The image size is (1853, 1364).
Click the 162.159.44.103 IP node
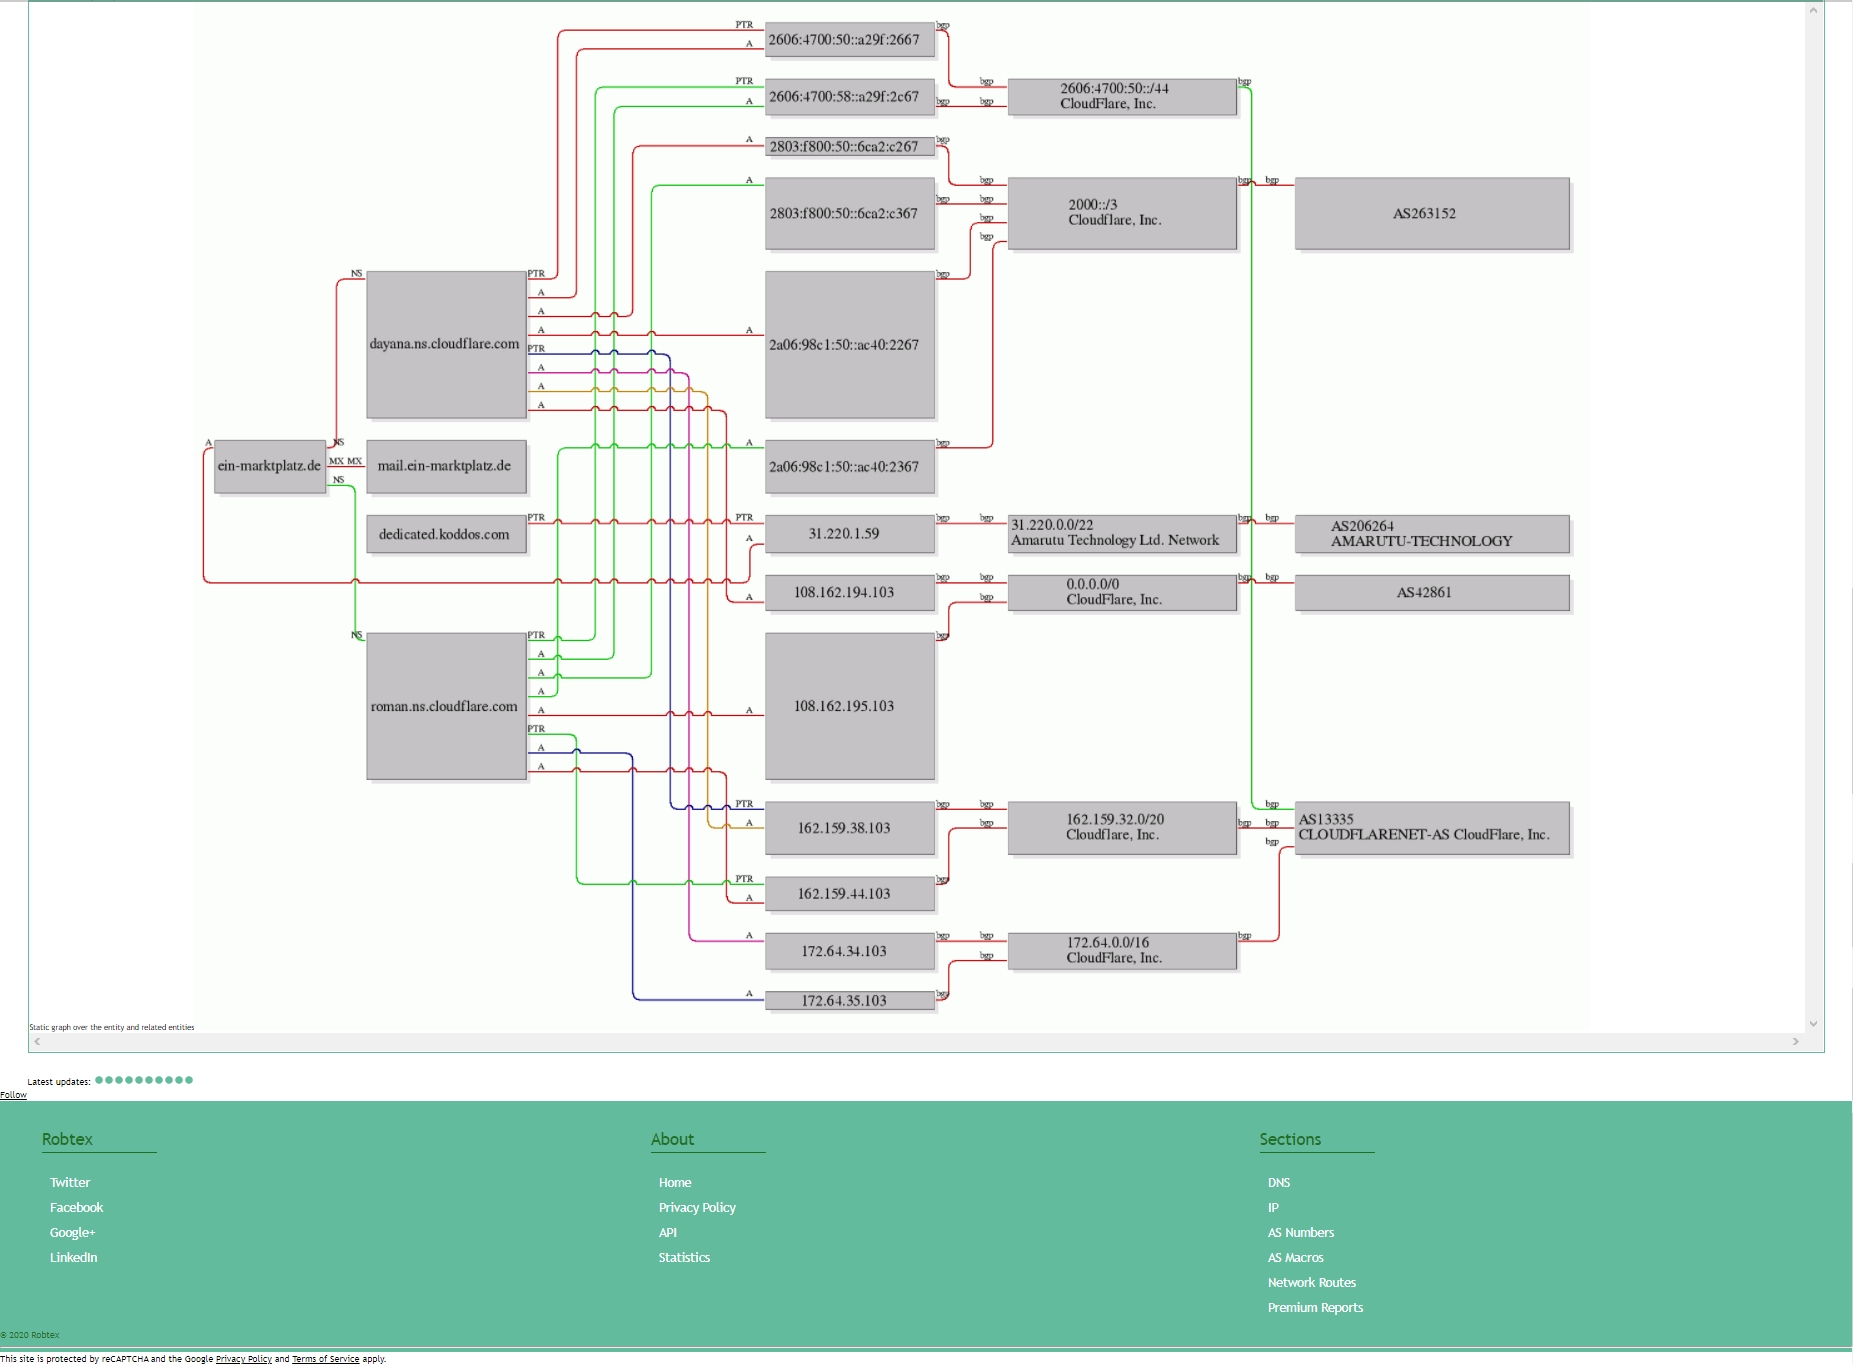point(849,894)
